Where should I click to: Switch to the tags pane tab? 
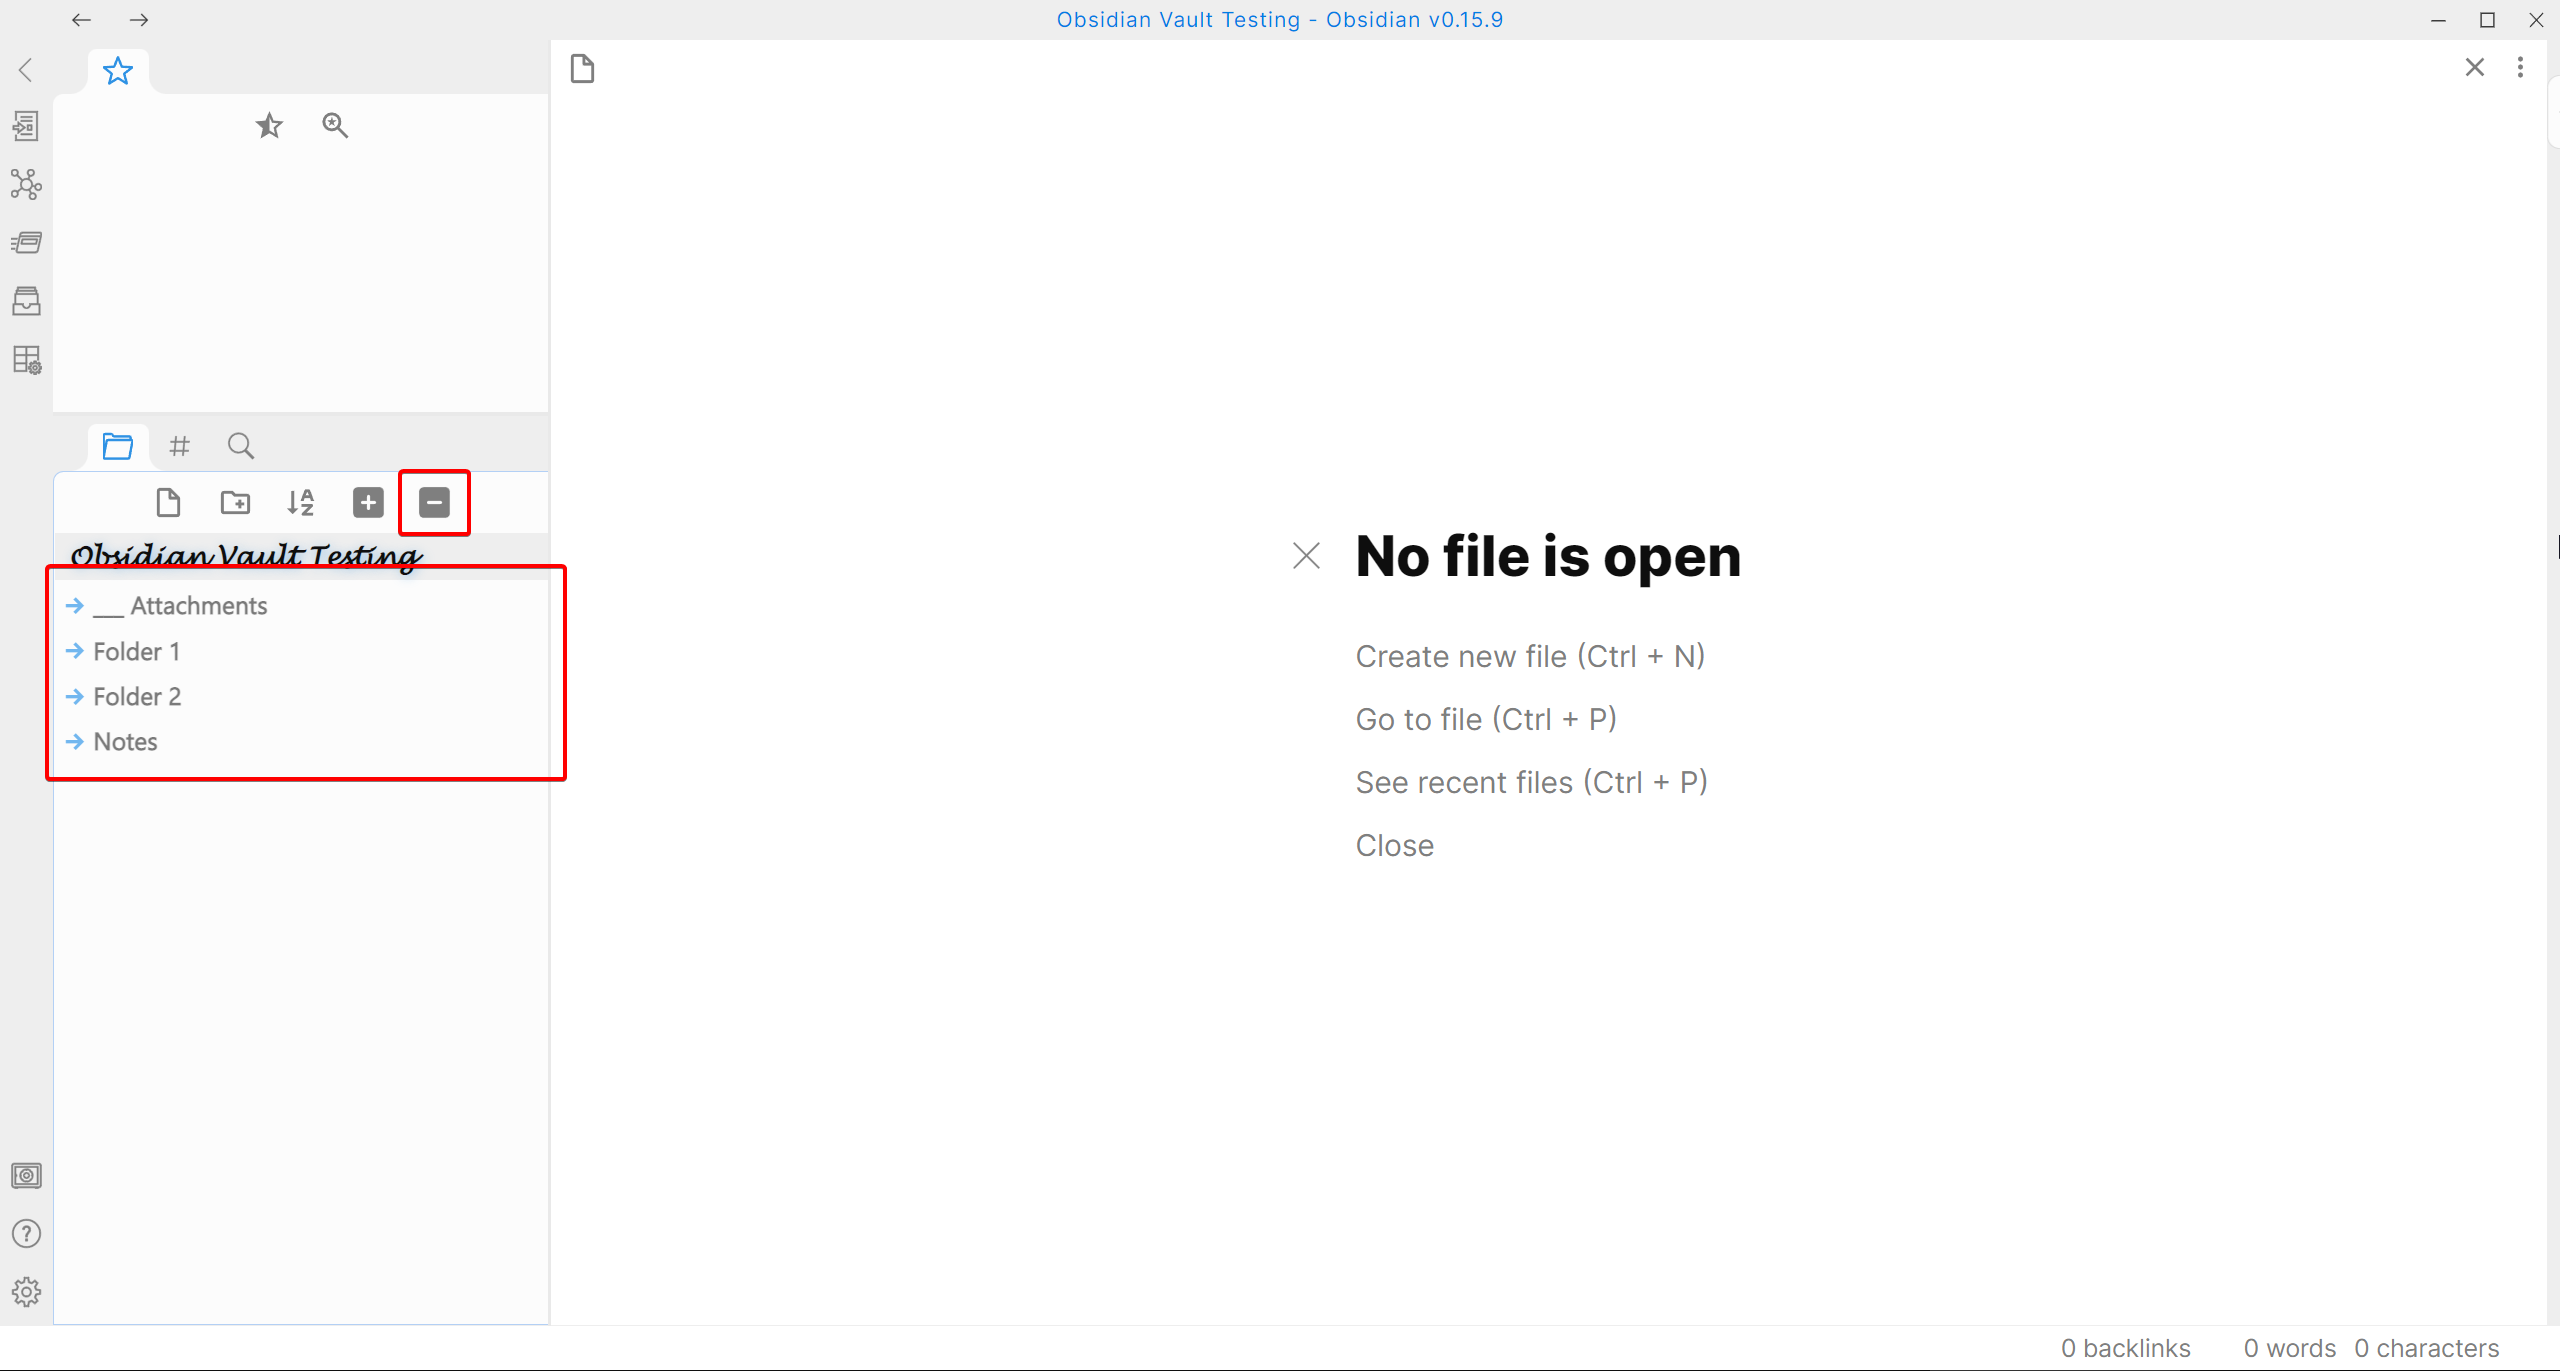[179, 446]
